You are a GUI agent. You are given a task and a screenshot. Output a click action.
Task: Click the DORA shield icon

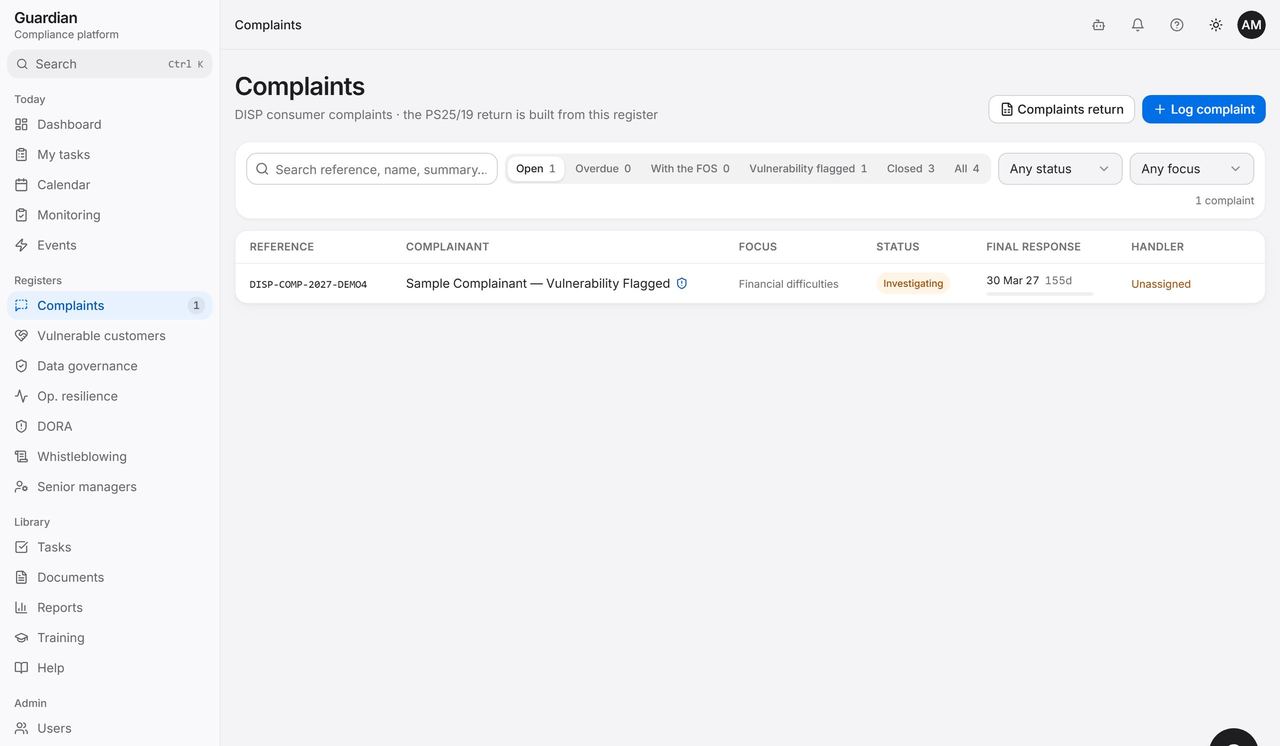tap(21, 426)
